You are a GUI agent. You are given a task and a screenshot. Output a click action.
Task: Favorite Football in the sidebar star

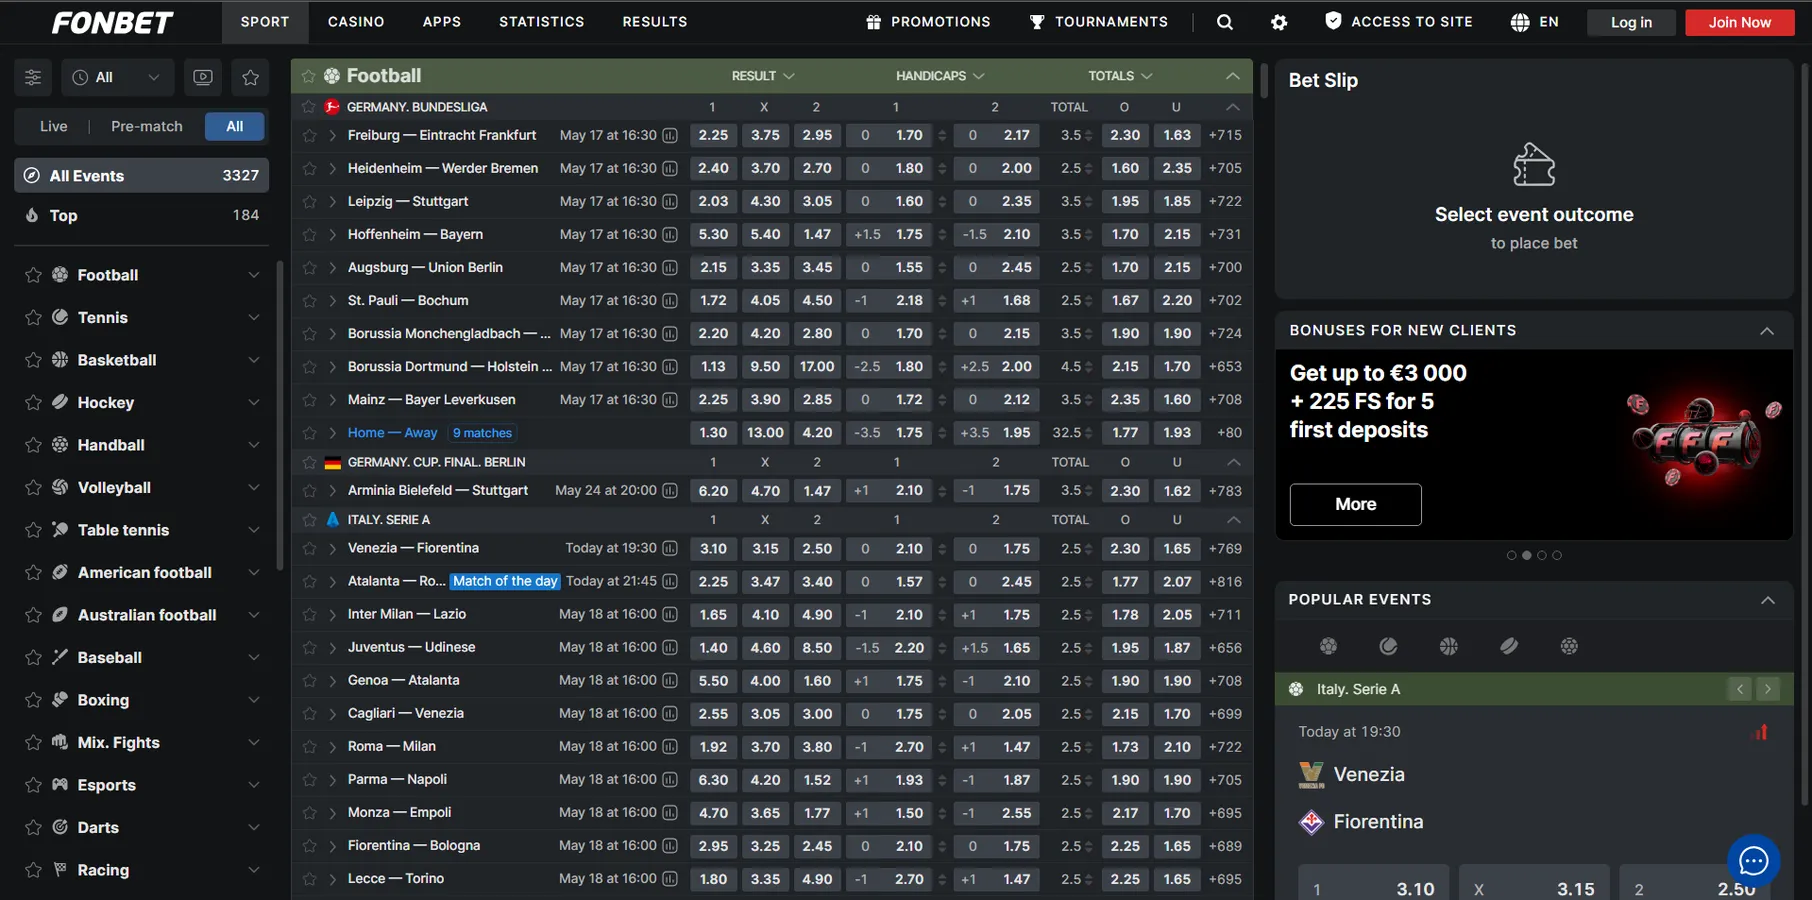pos(33,275)
